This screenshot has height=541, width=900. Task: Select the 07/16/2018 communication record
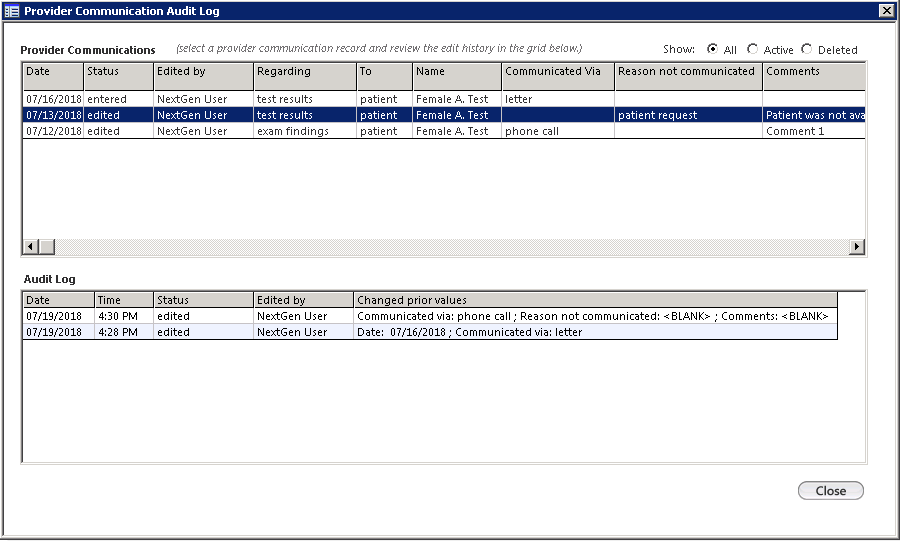tap(444, 99)
